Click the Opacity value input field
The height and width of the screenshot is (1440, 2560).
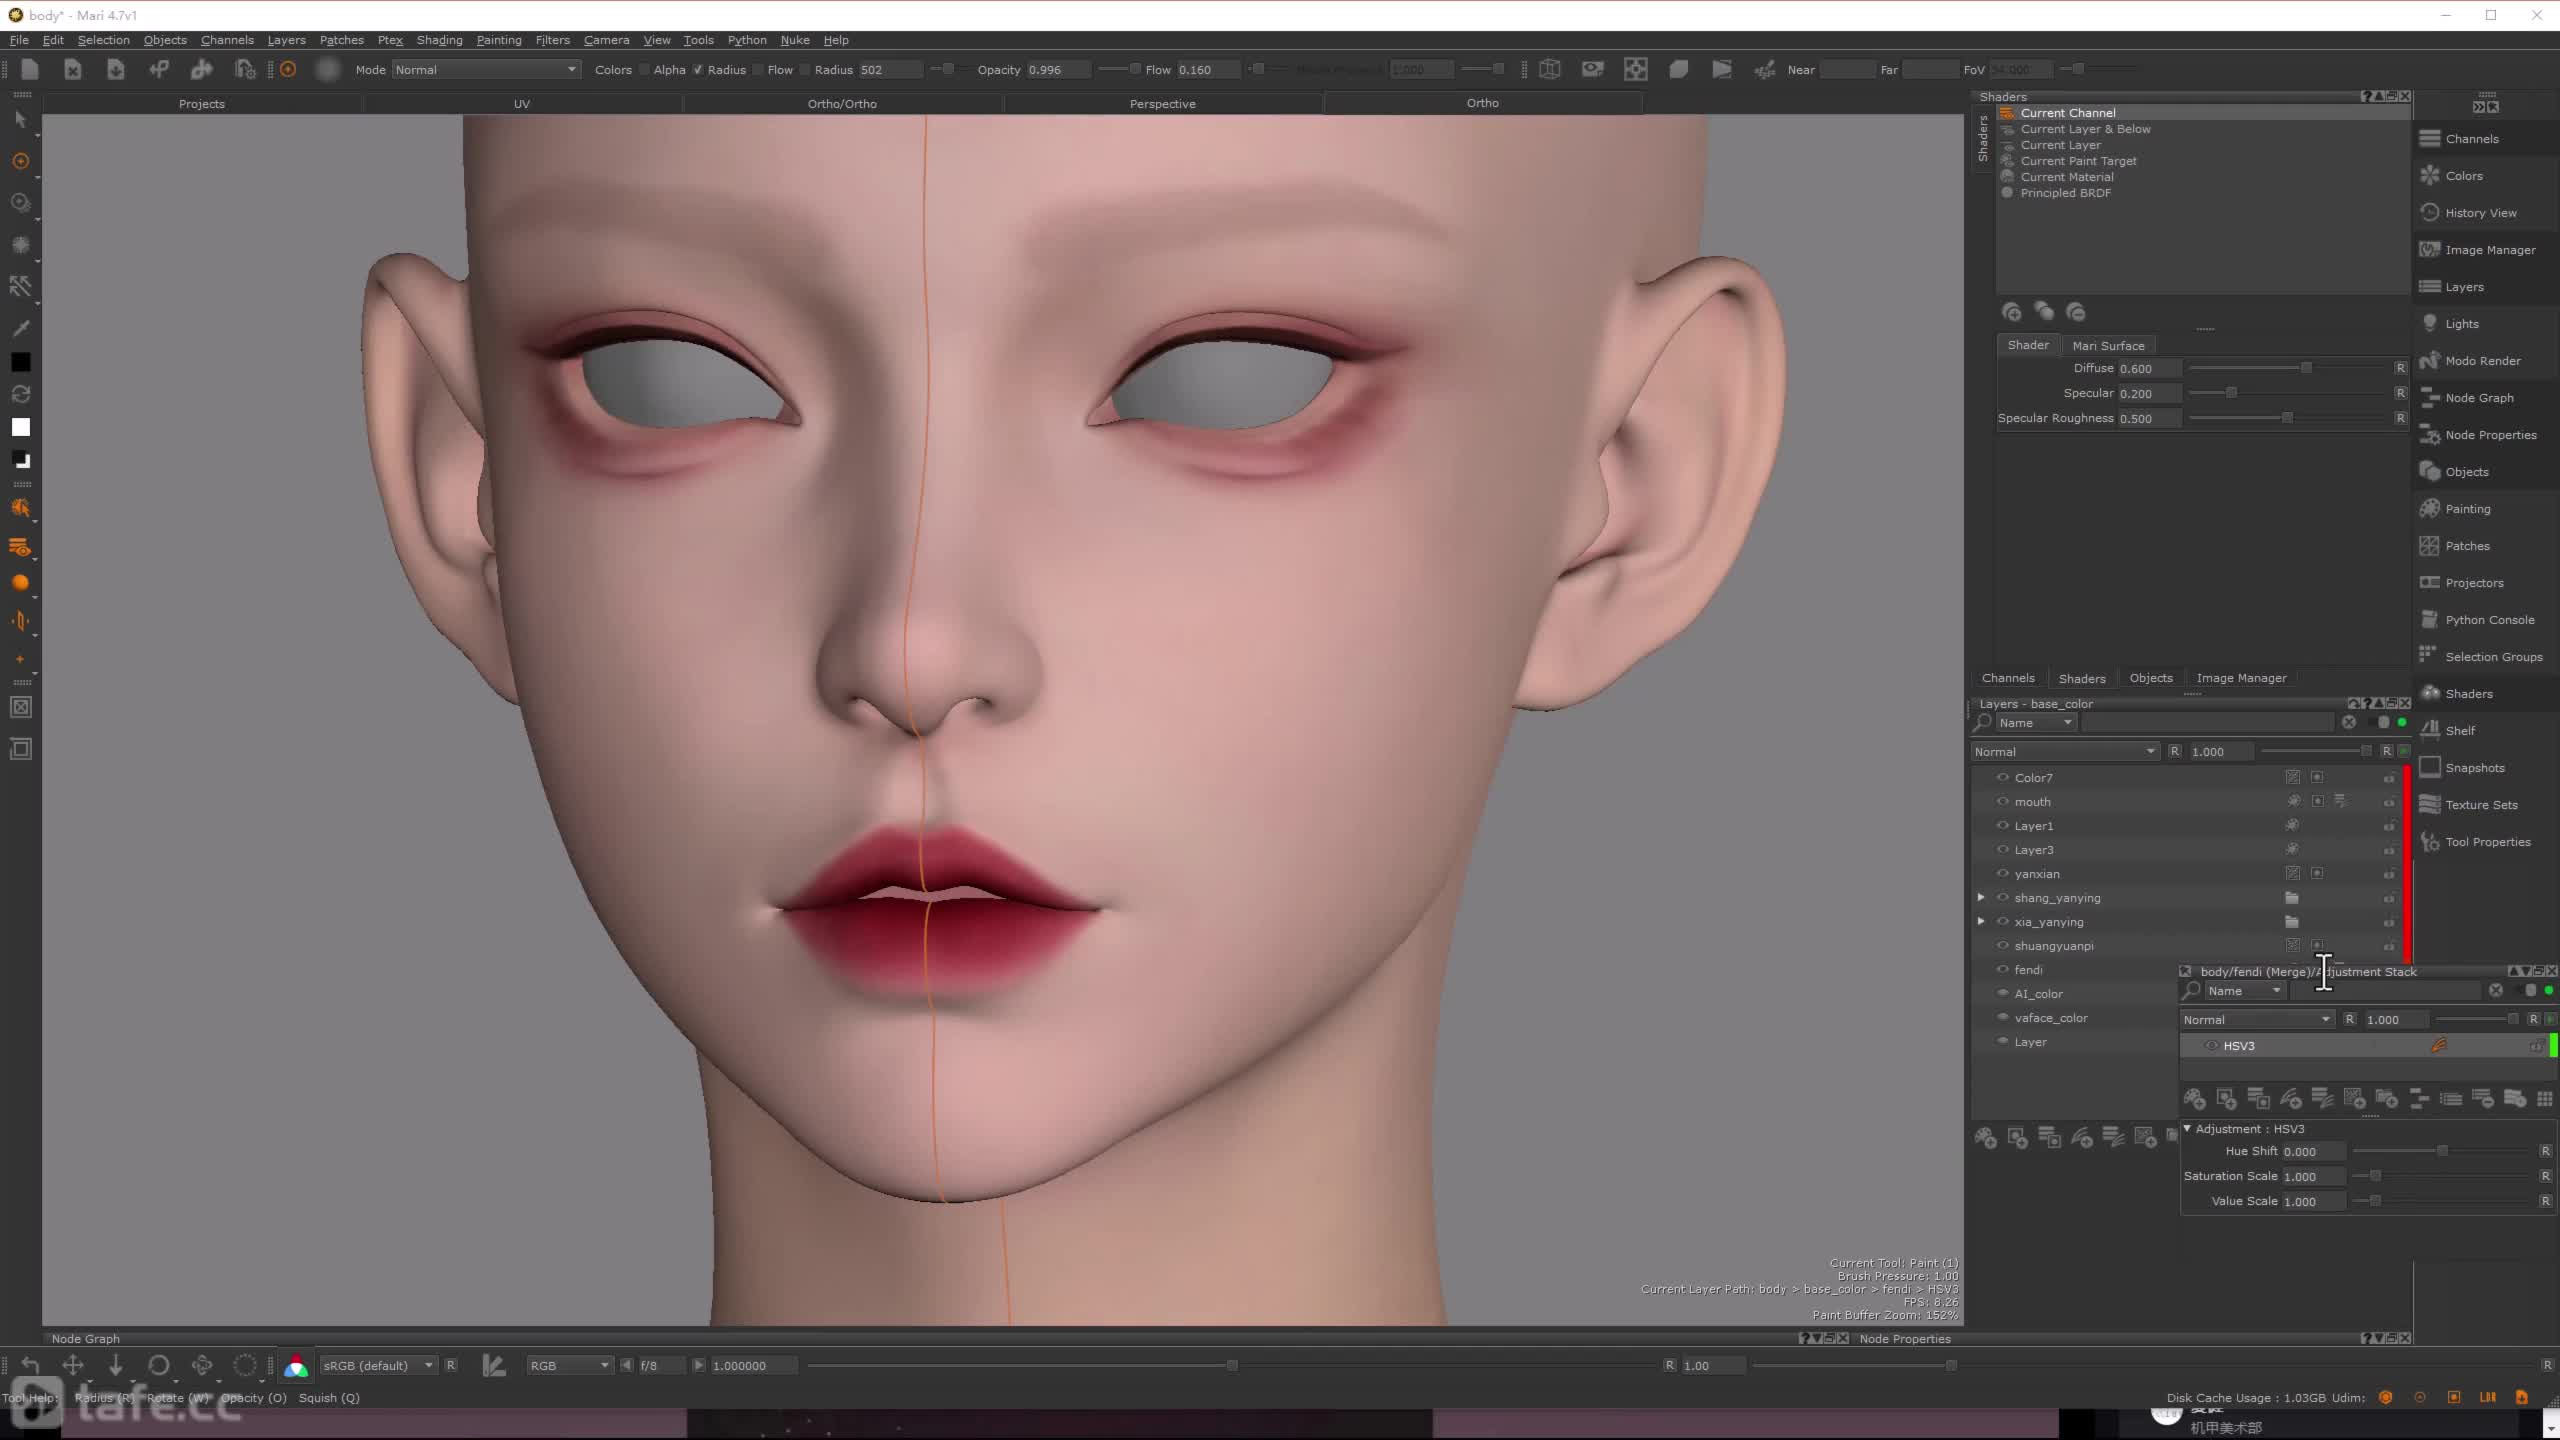(1057, 70)
